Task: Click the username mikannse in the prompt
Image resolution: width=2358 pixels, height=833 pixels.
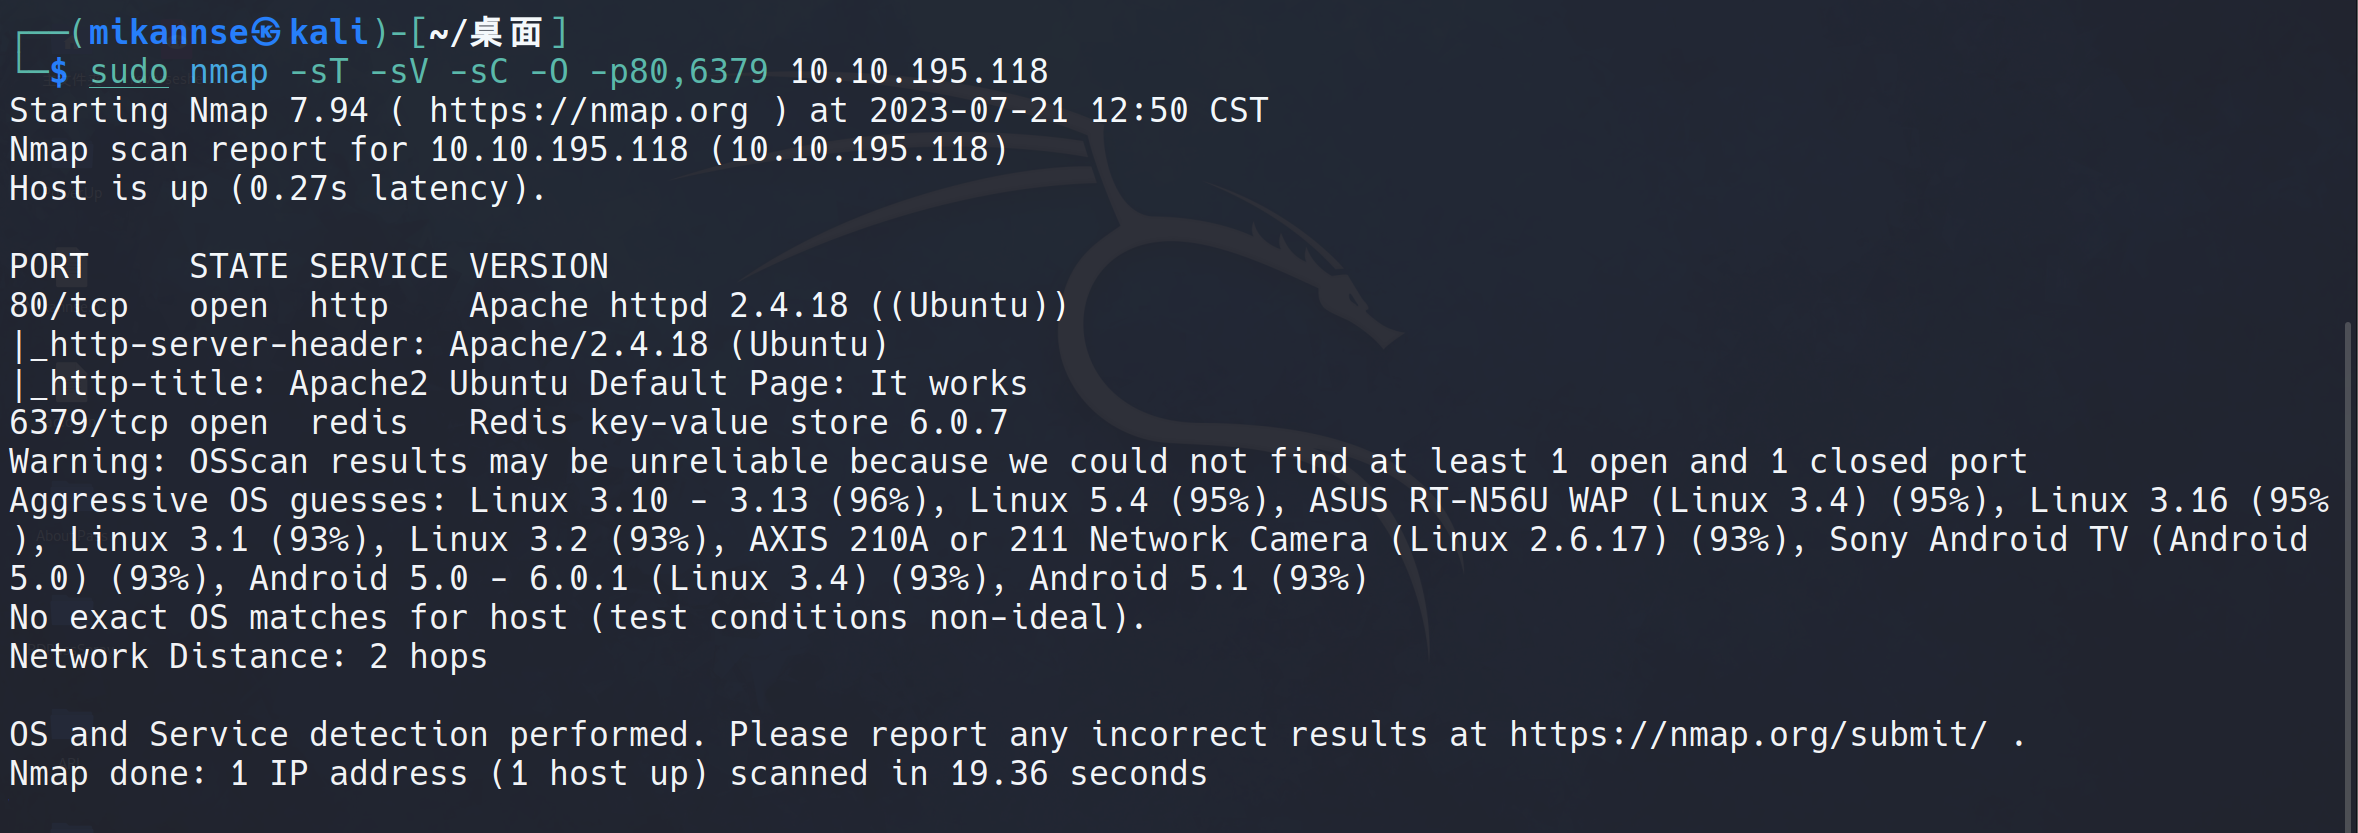Action: (168, 33)
